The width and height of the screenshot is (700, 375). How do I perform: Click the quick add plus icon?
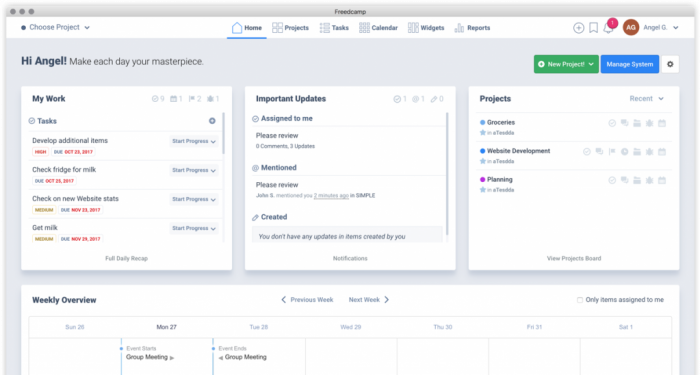579,28
